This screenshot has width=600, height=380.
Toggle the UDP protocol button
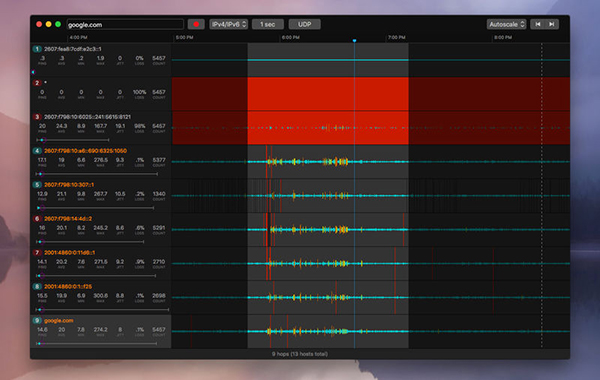(x=305, y=24)
